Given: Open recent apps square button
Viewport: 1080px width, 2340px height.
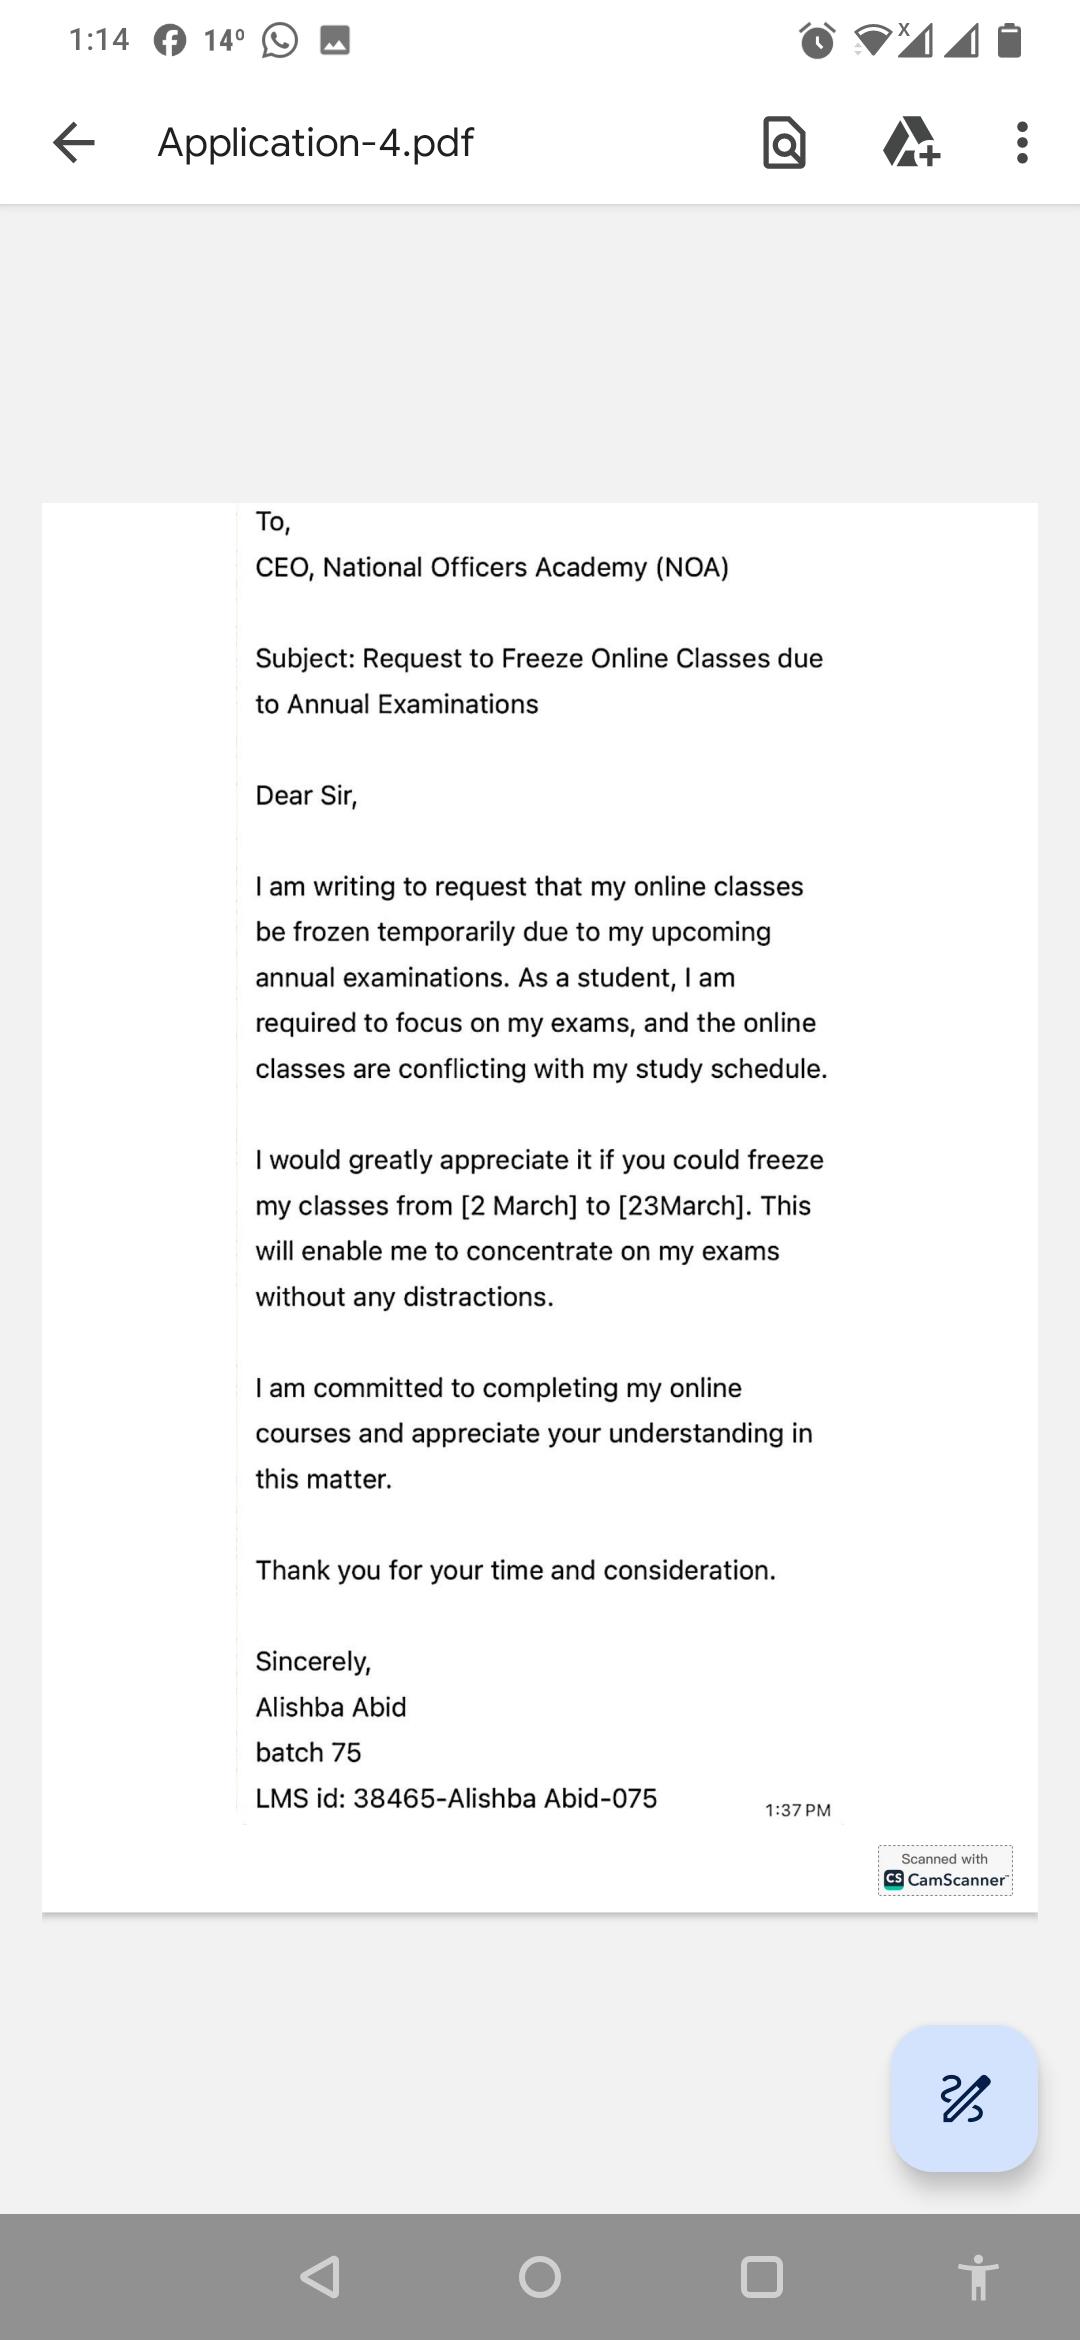Looking at the screenshot, I should (x=761, y=2277).
